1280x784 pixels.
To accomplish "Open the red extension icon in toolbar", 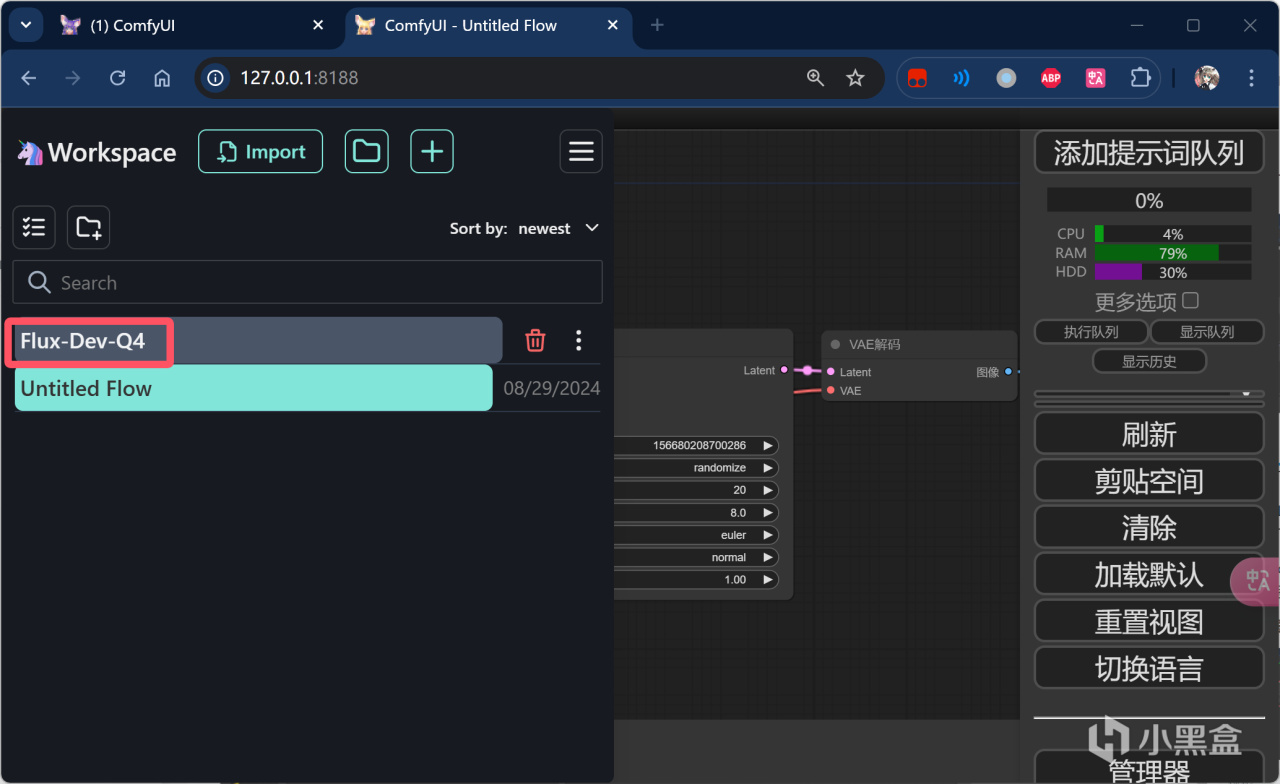I will [x=917, y=78].
